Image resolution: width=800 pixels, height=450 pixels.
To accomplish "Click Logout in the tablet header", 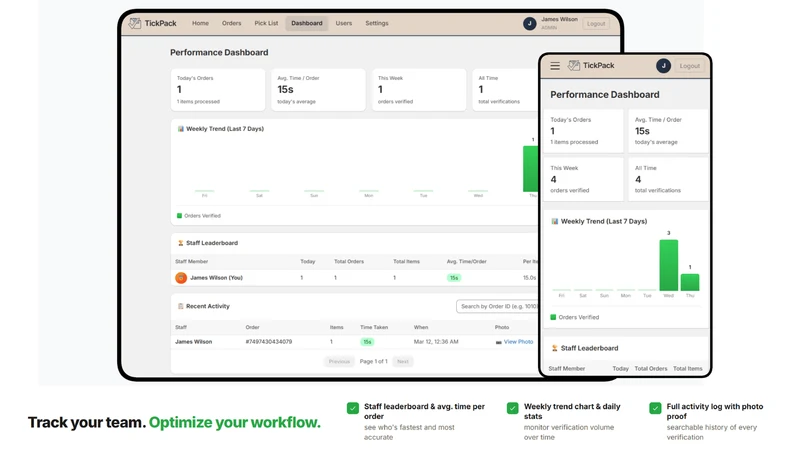I will click(596, 23).
